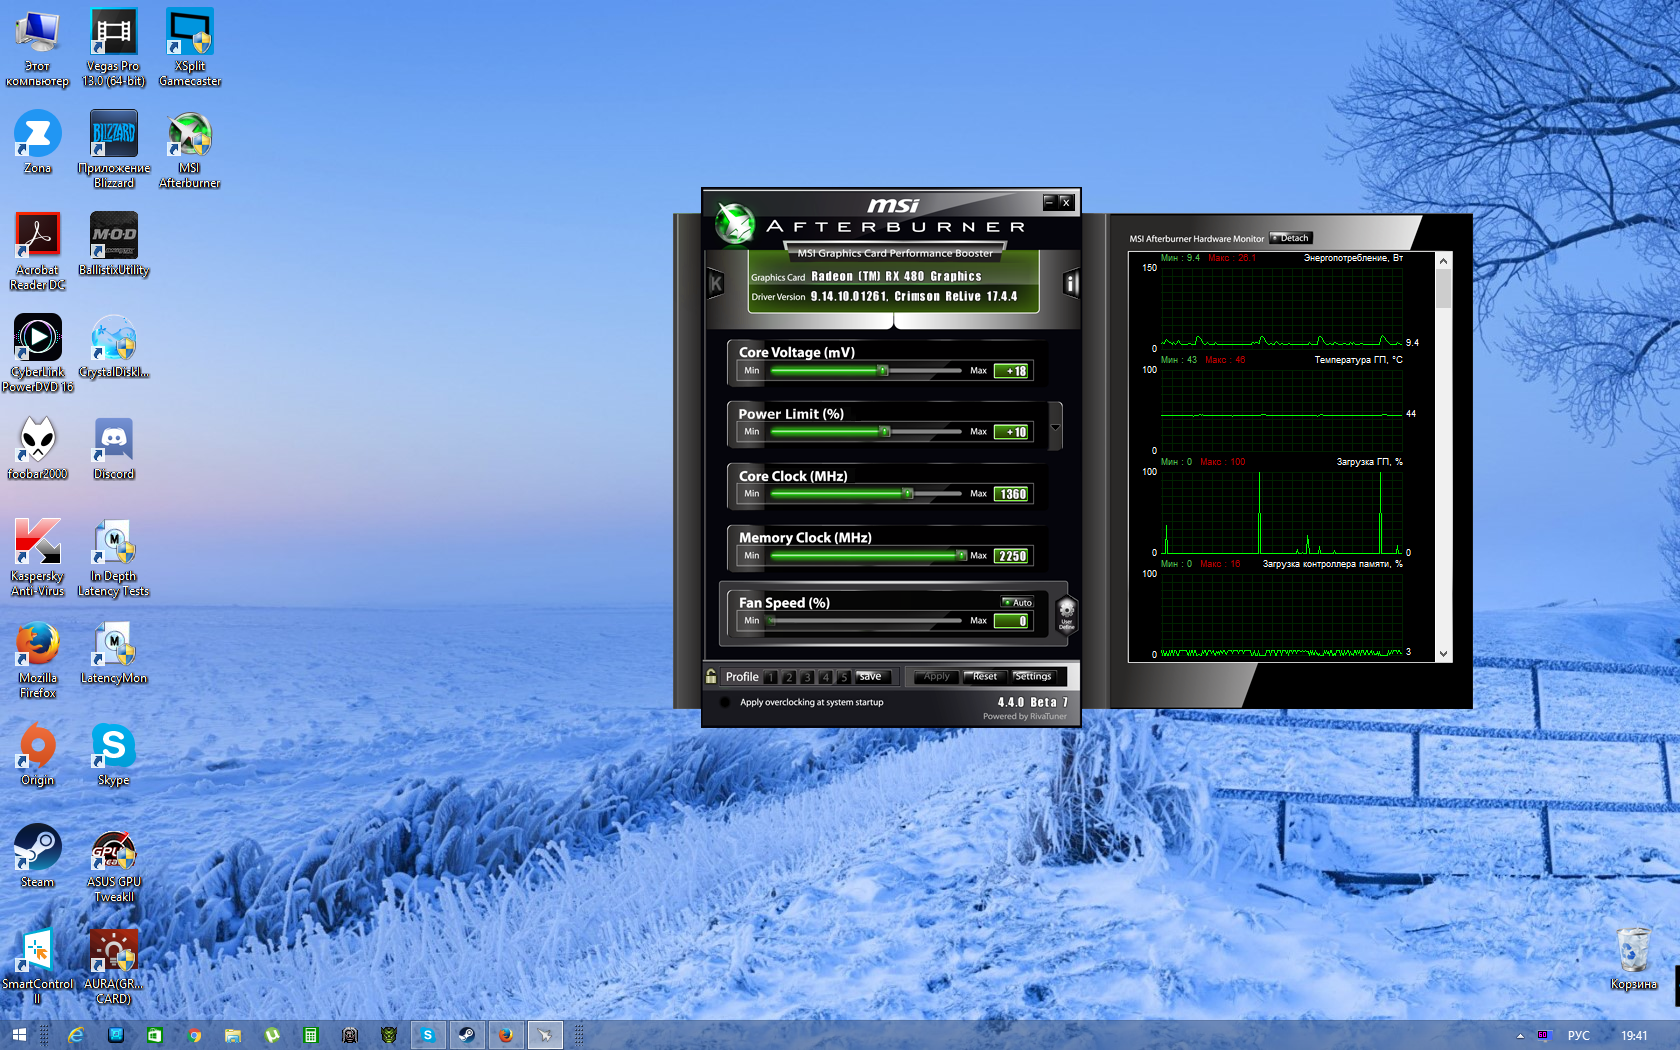Select the Blizzard app desktop shortcut
Viewport: 1680px width, 1050px height.
114,149
